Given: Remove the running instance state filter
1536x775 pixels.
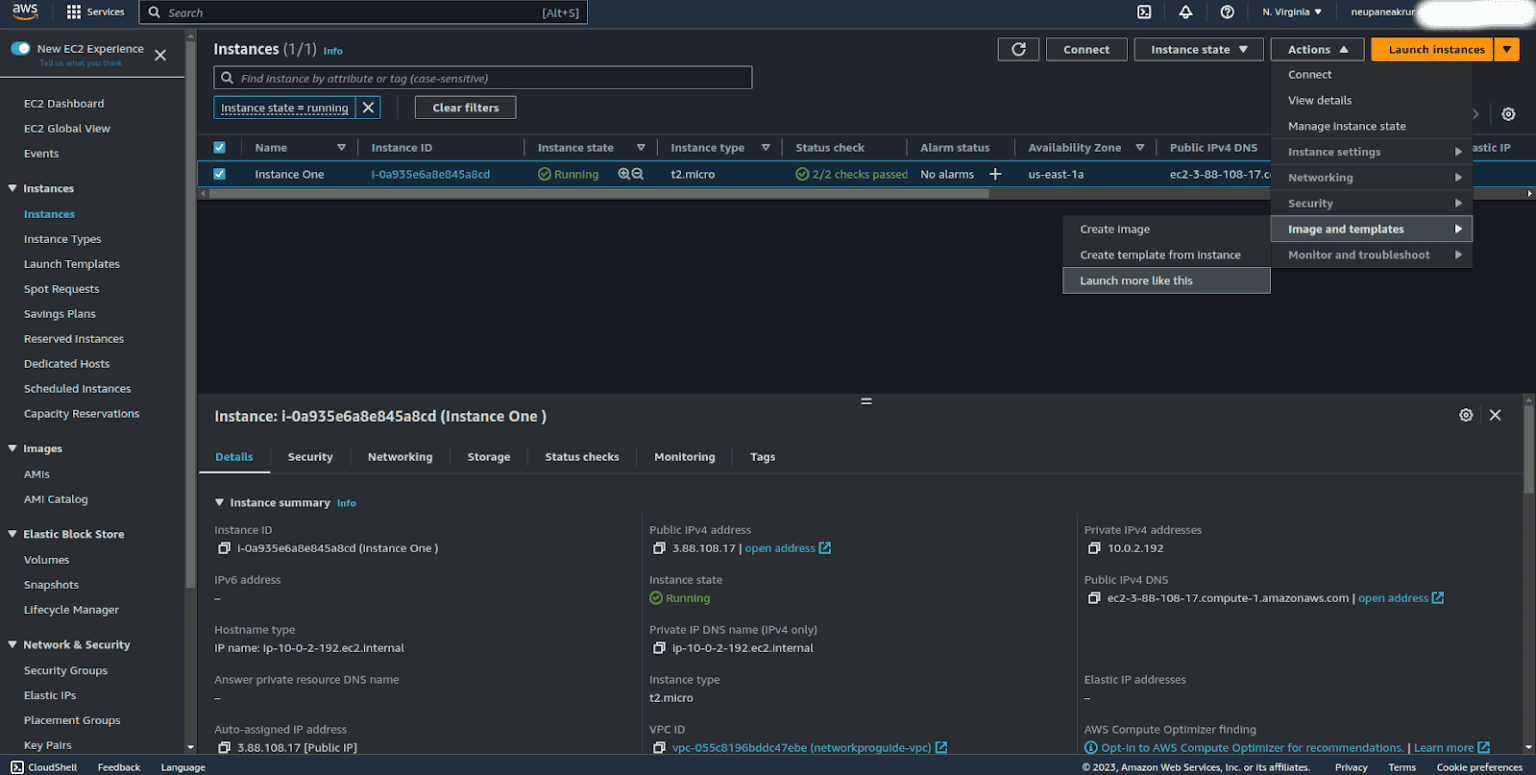Looking at the screenshot, I should (368, 108).
